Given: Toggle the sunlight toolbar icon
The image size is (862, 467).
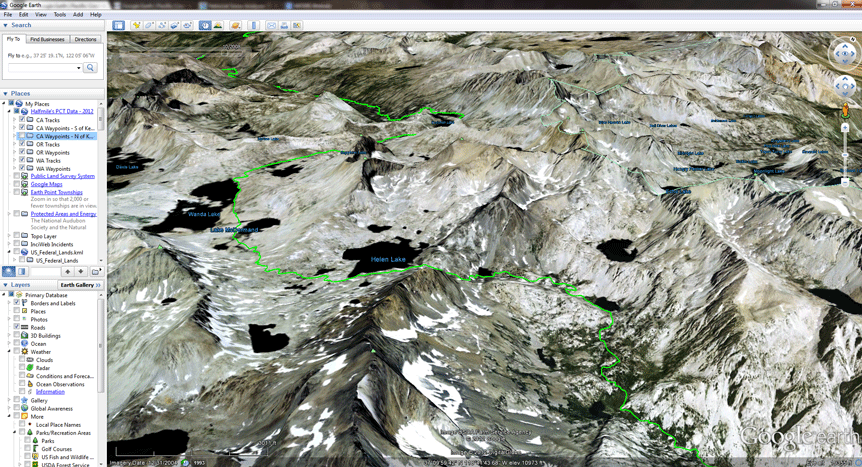Looking at the screenshot, I should [218, 25].
